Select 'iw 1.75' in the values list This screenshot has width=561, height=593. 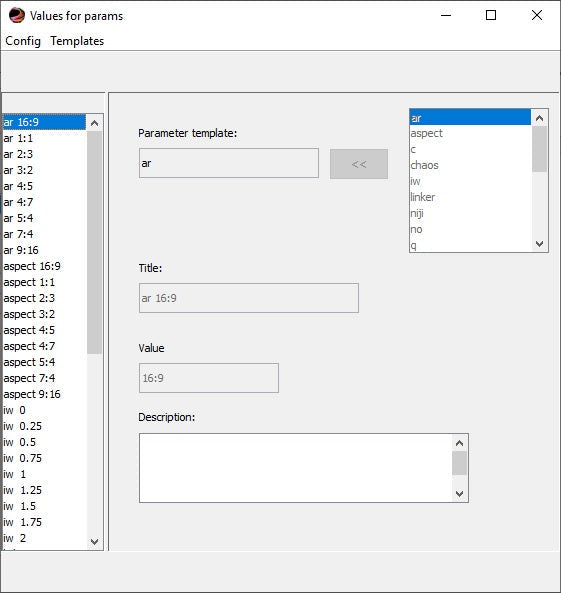(x=44, y=522)
